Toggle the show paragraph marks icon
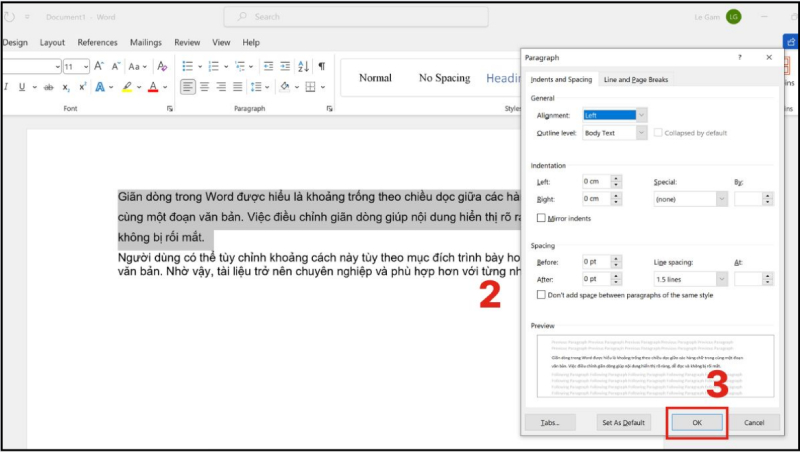The width and height of the screenshot is (800, 452). tap(321, 66)
